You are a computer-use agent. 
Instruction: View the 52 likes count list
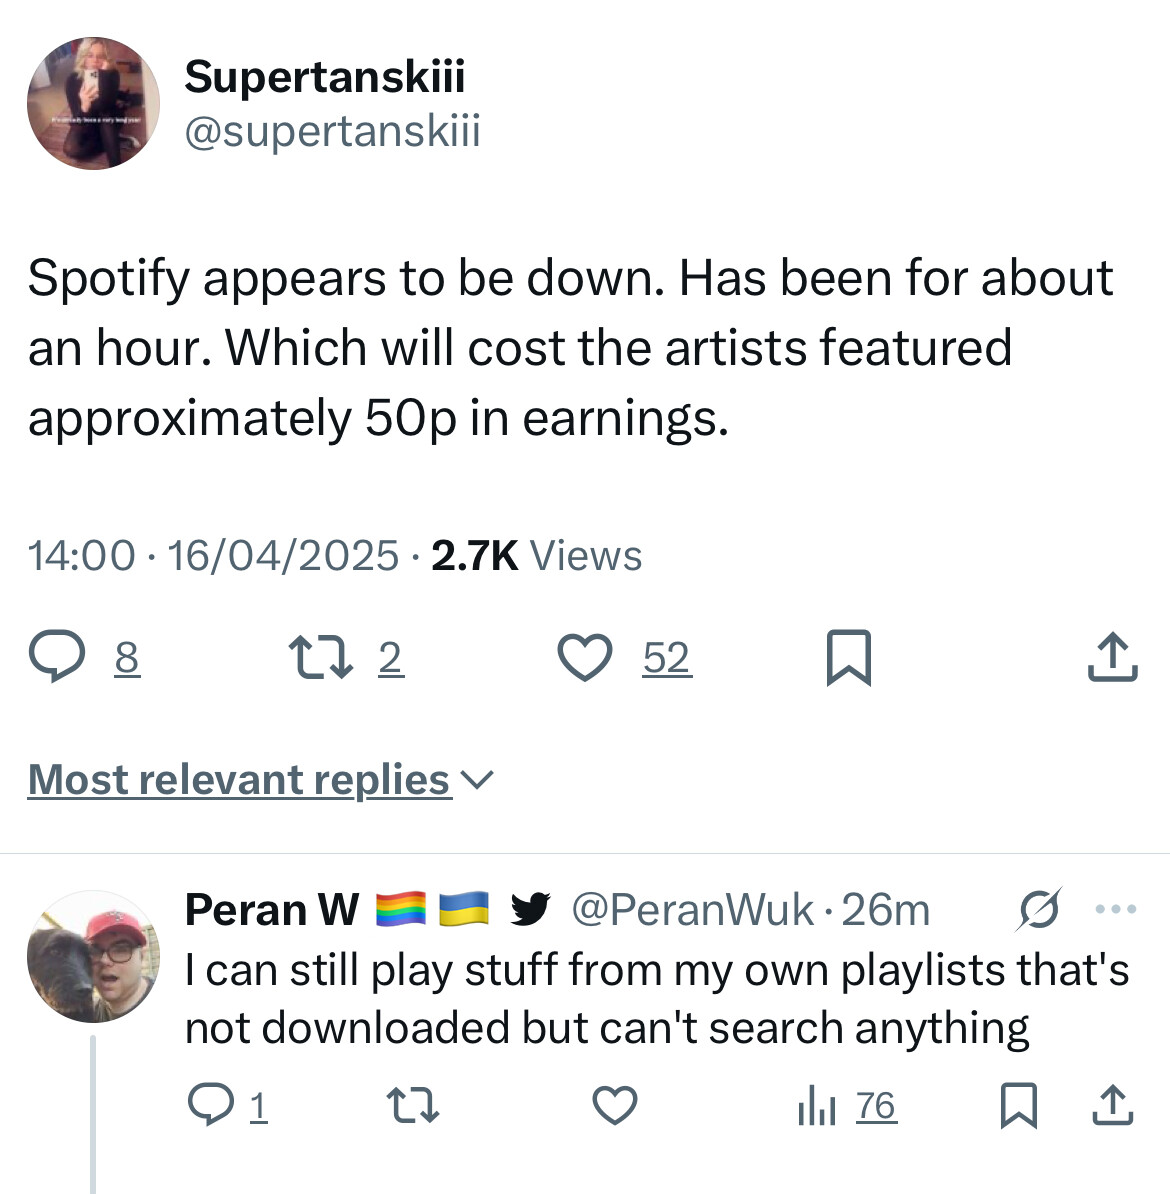coord(667,658)
